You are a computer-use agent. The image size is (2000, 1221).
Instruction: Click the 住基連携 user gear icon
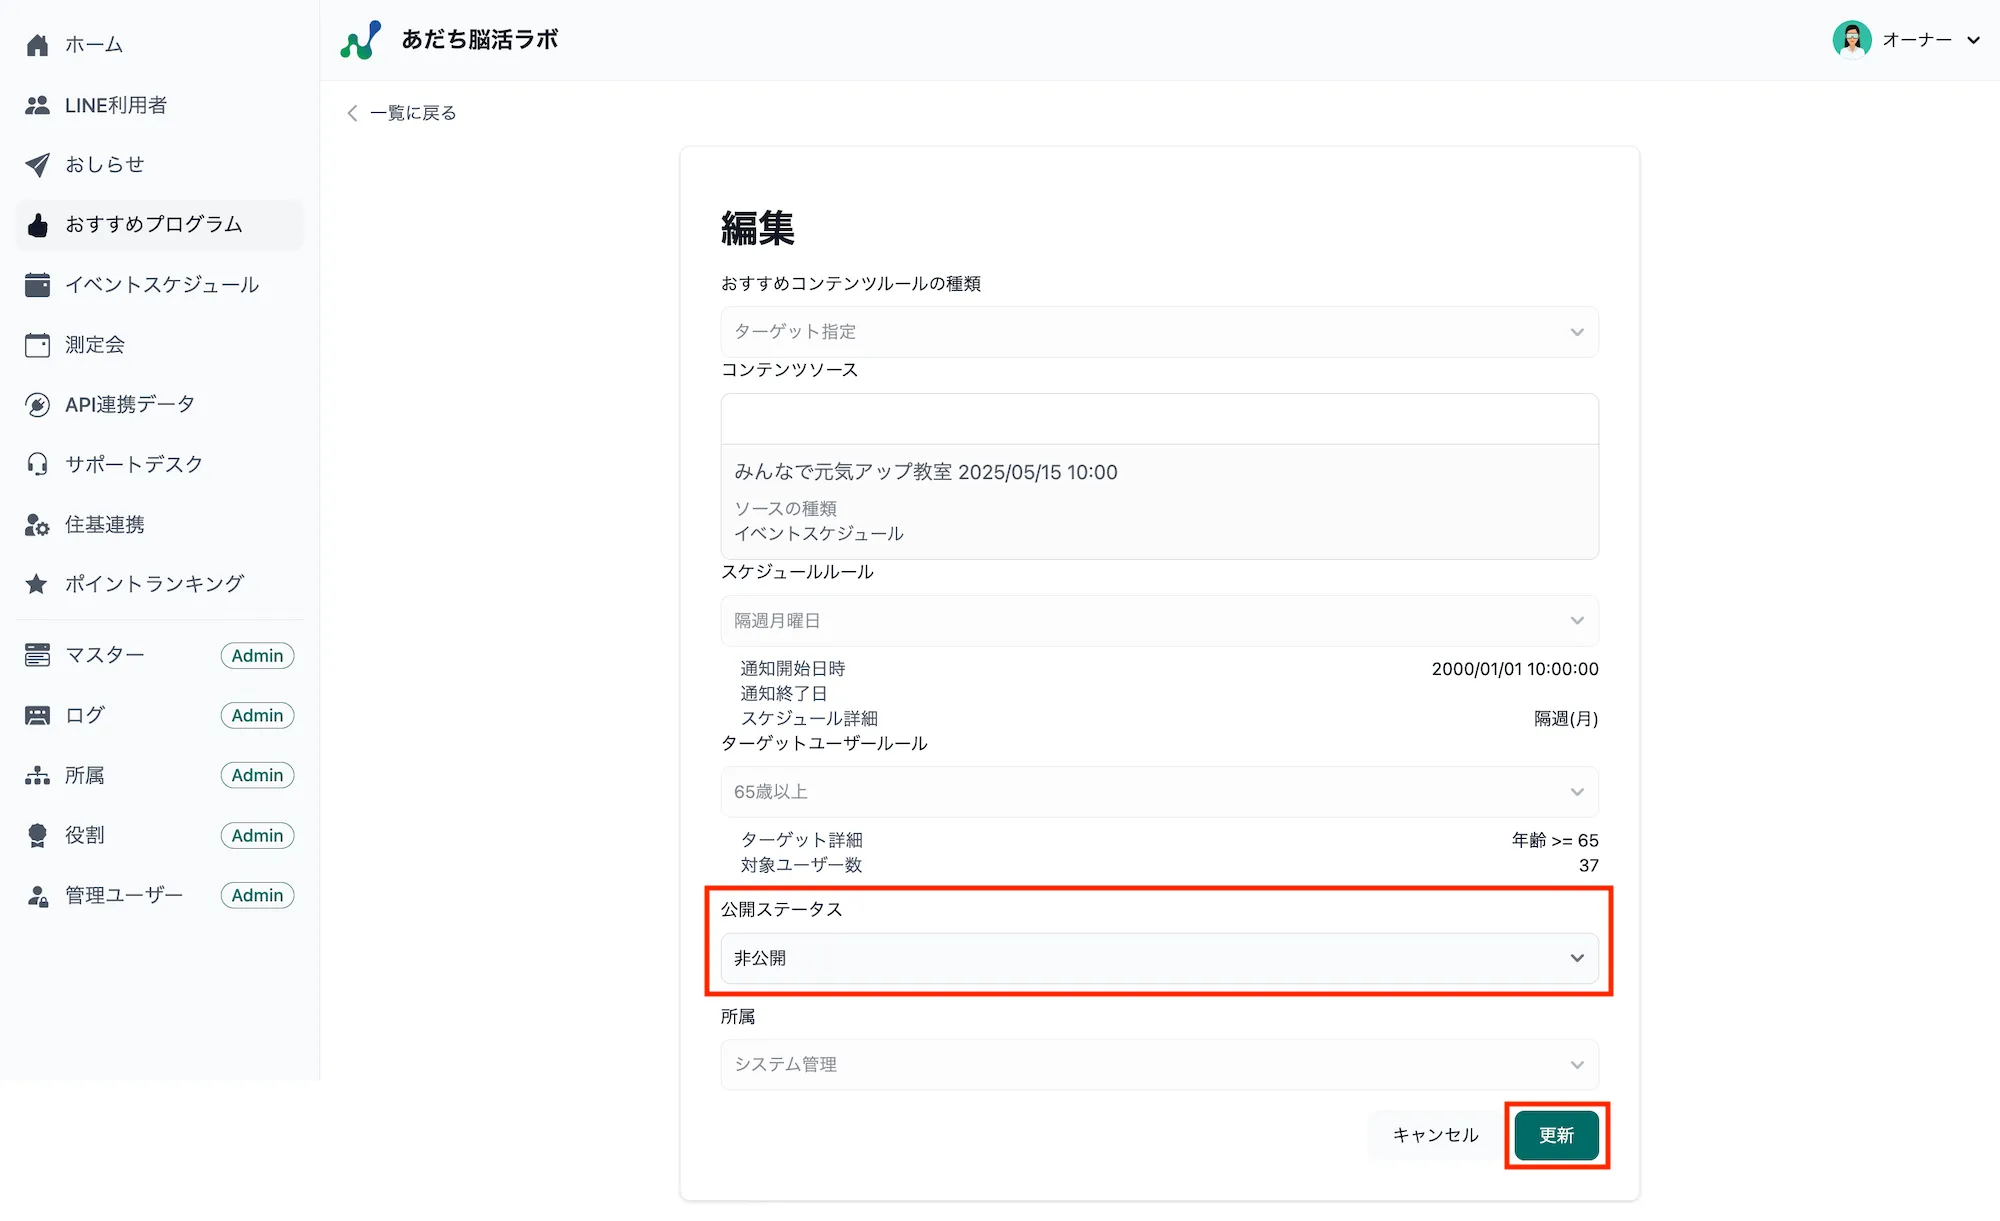point(37,525)
